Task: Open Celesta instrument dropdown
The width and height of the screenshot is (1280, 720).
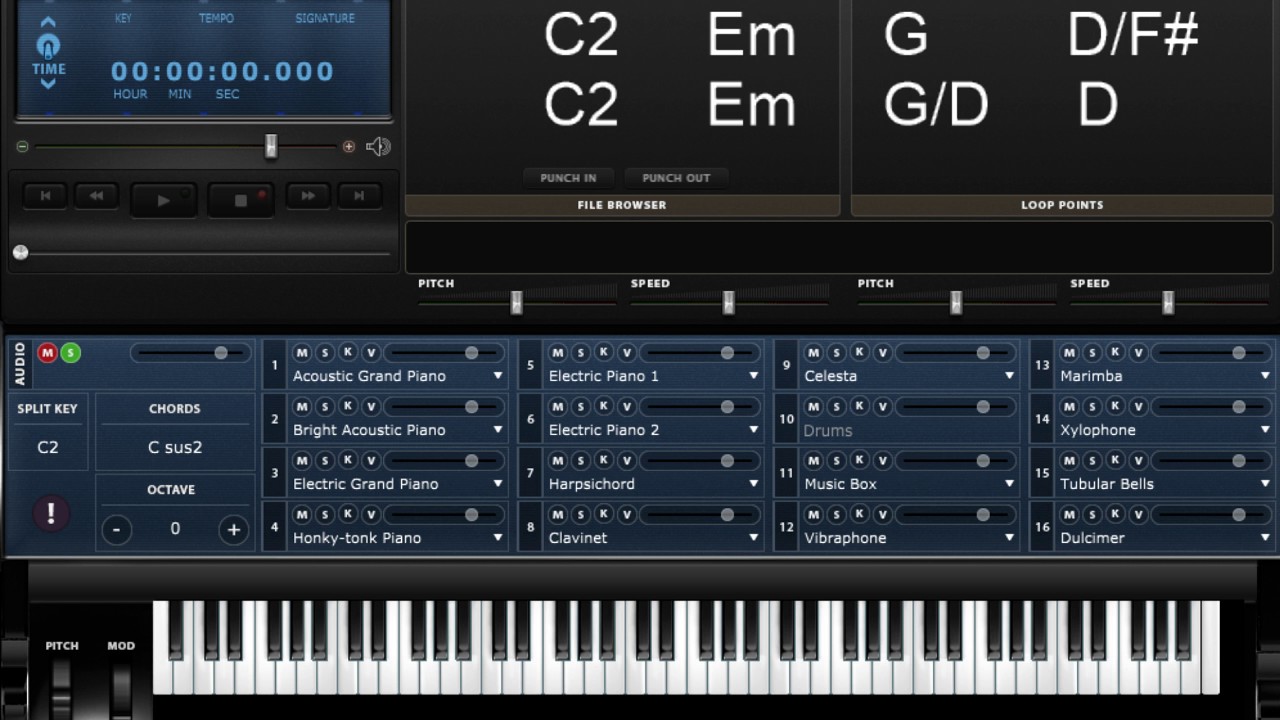Action: [1010, 376]
